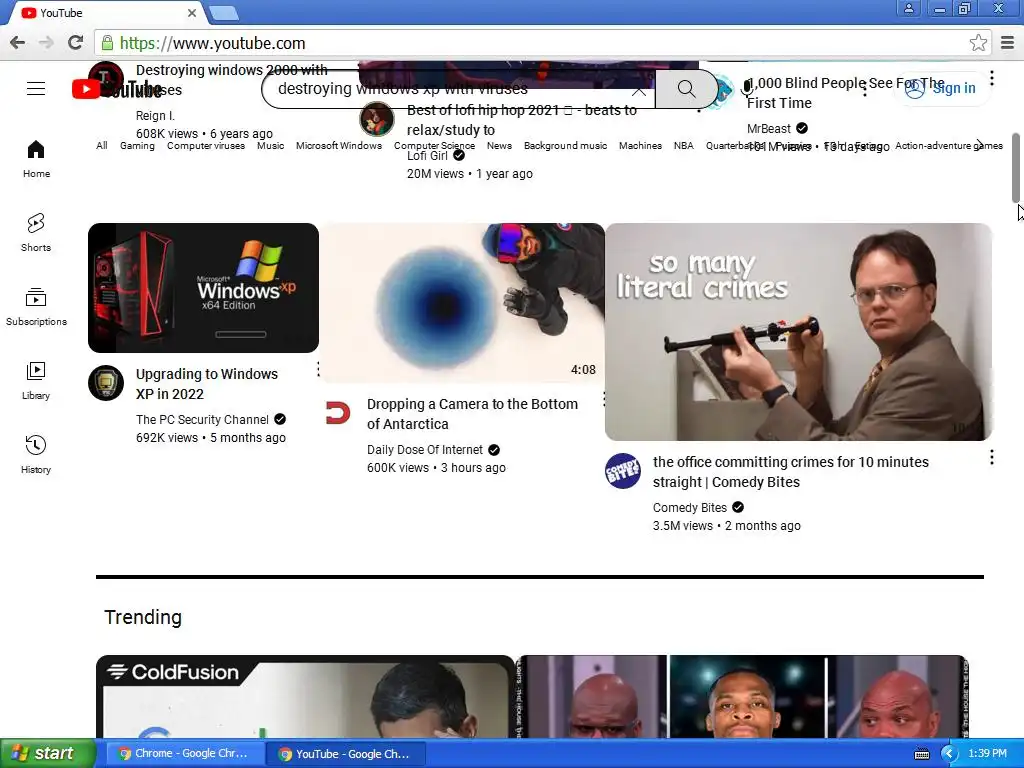1024x768 pixels.
Task: Open video title Upgrading to Windows XP in 2022
Action: (x=206, y=384)
